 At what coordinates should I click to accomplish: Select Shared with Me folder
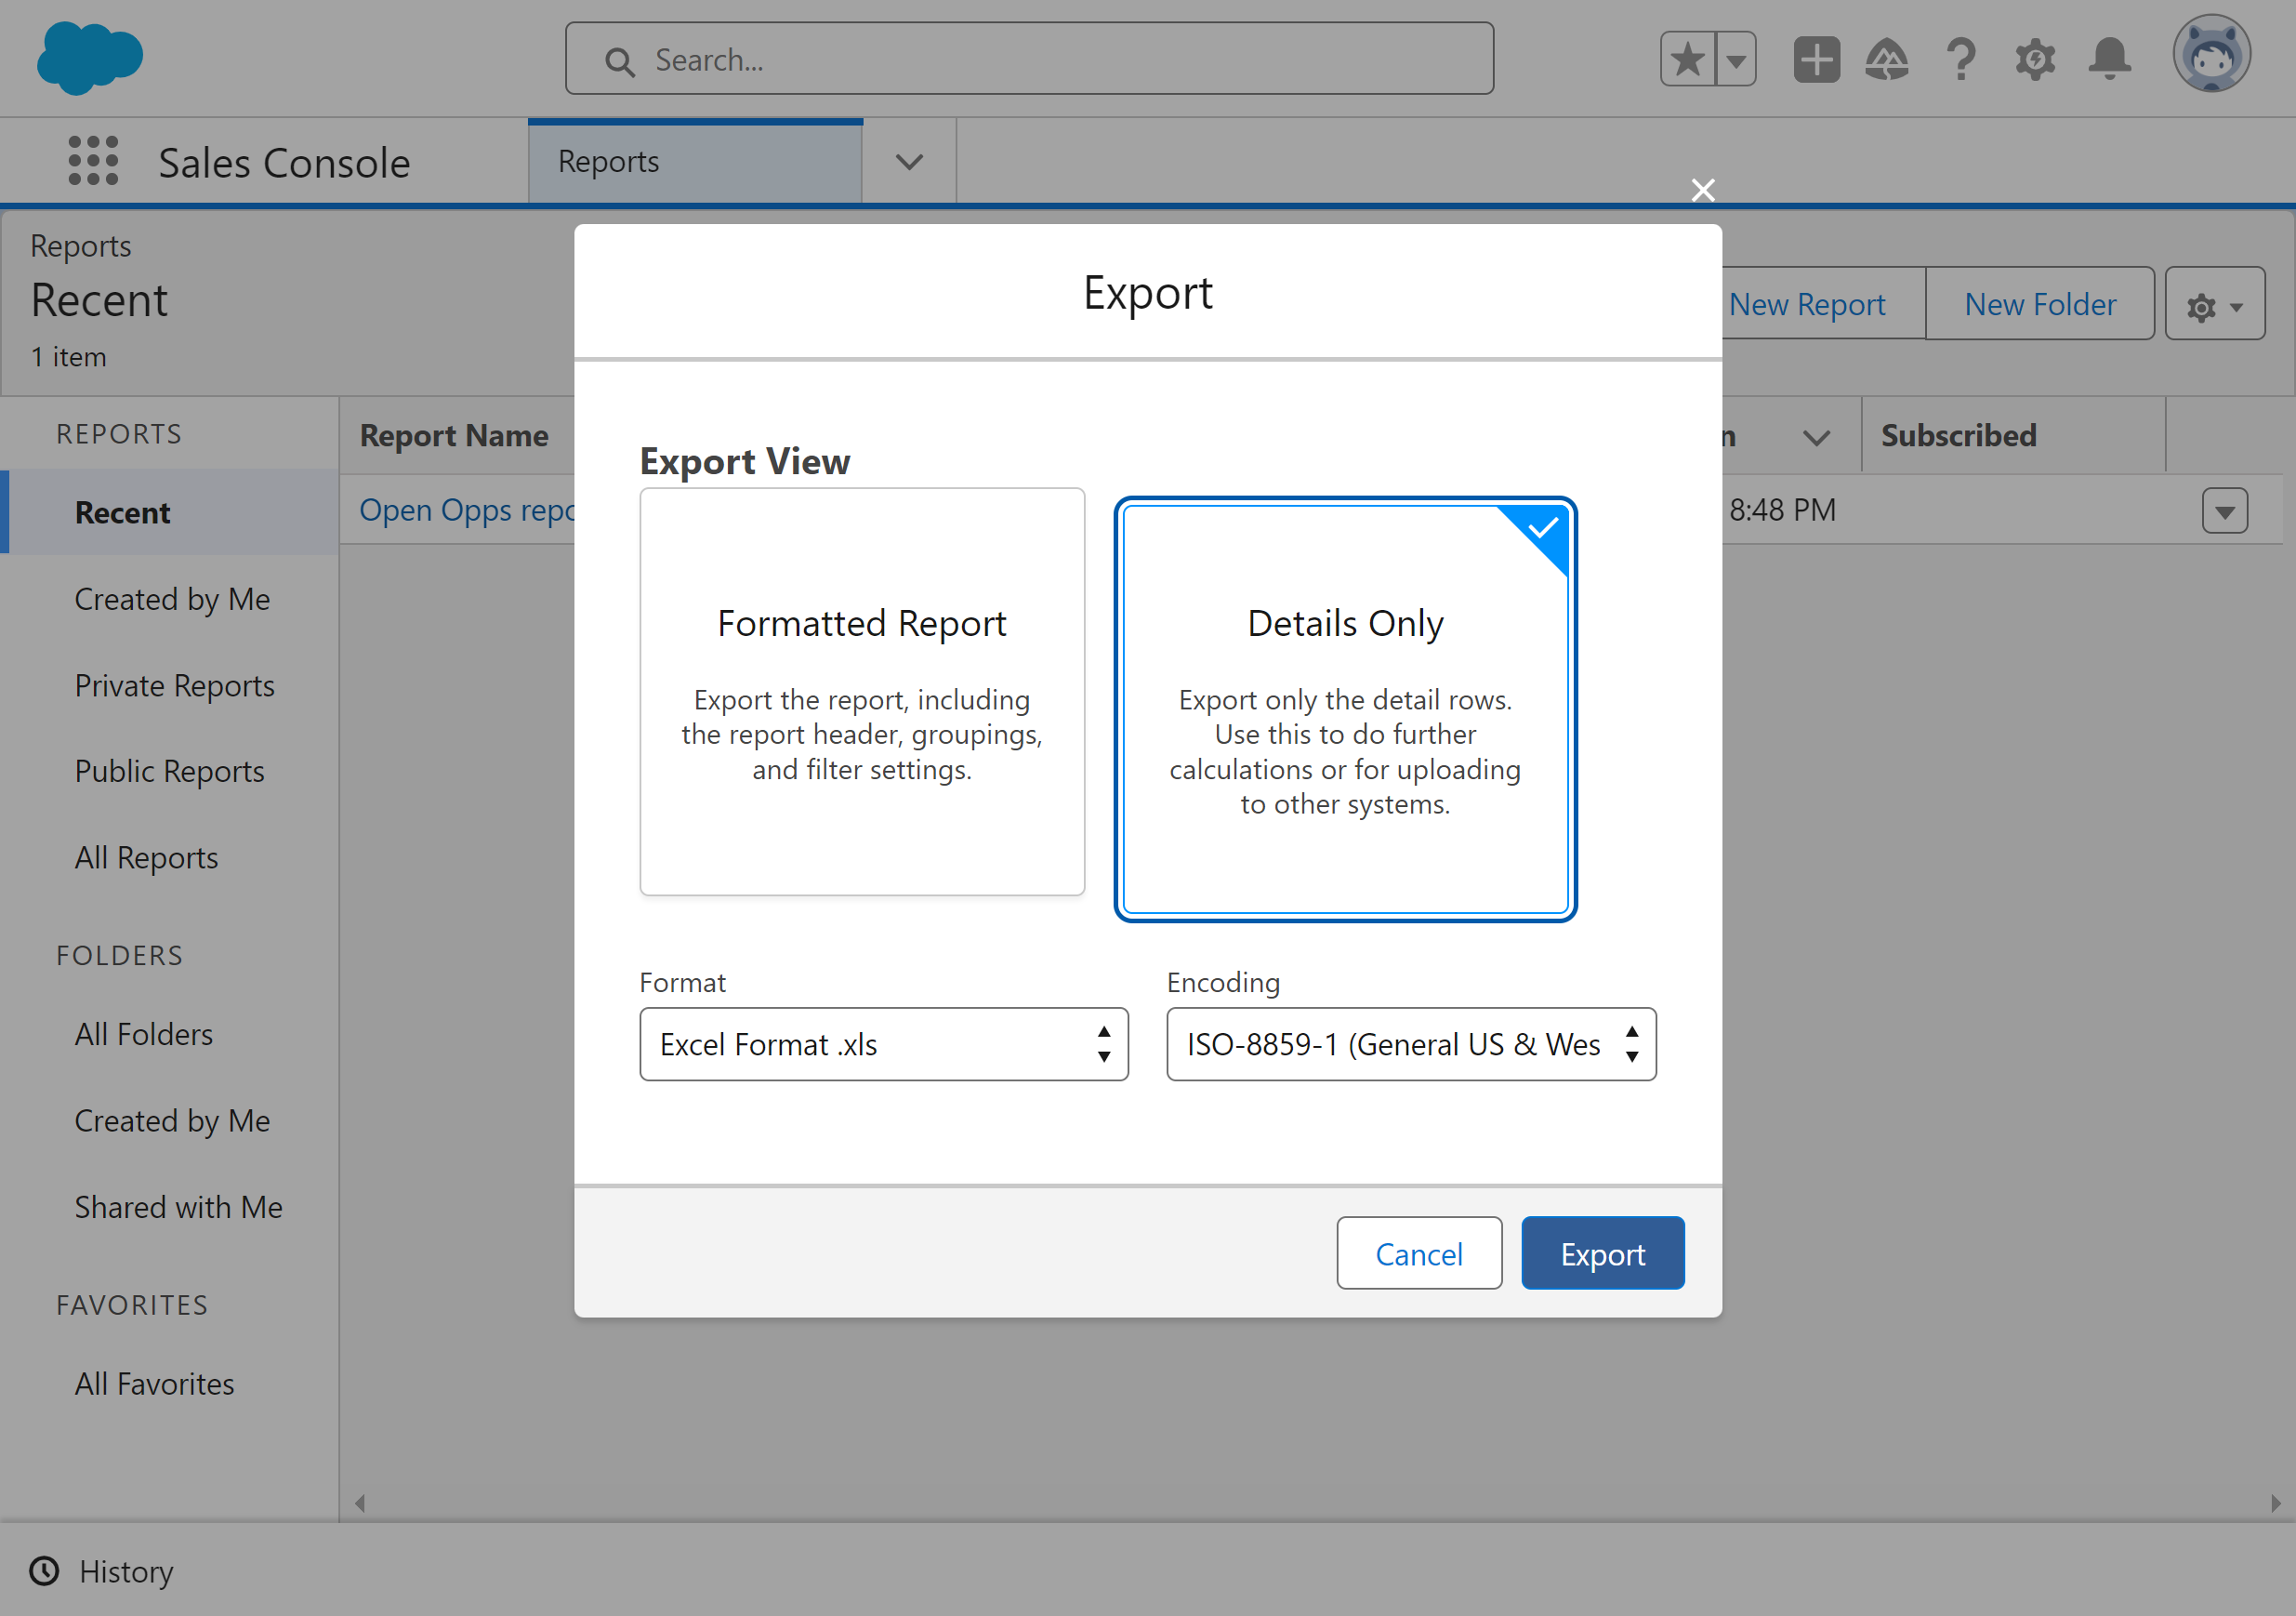[179, 1207]
